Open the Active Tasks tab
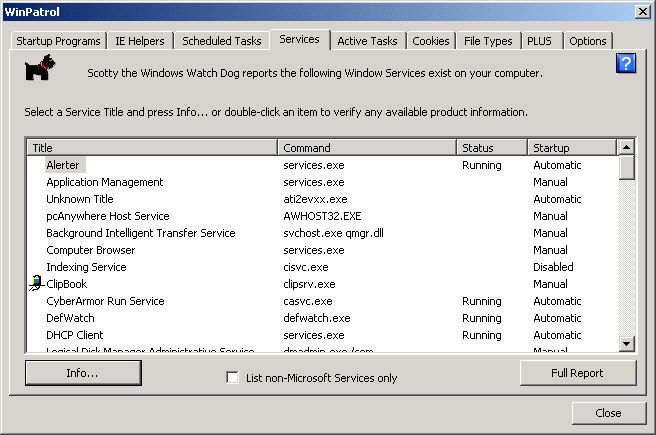Viewport: 656px width, 435px height. (367, 41)
